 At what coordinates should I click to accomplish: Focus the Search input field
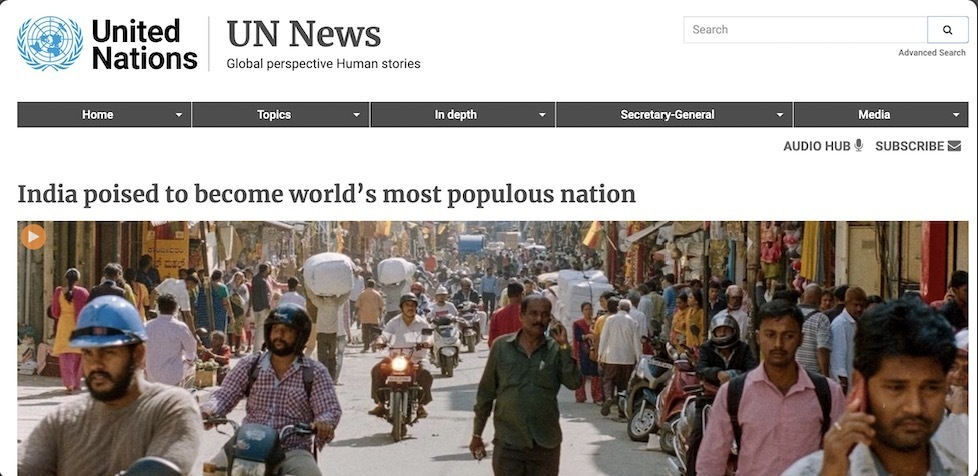(x=805, y=29)
